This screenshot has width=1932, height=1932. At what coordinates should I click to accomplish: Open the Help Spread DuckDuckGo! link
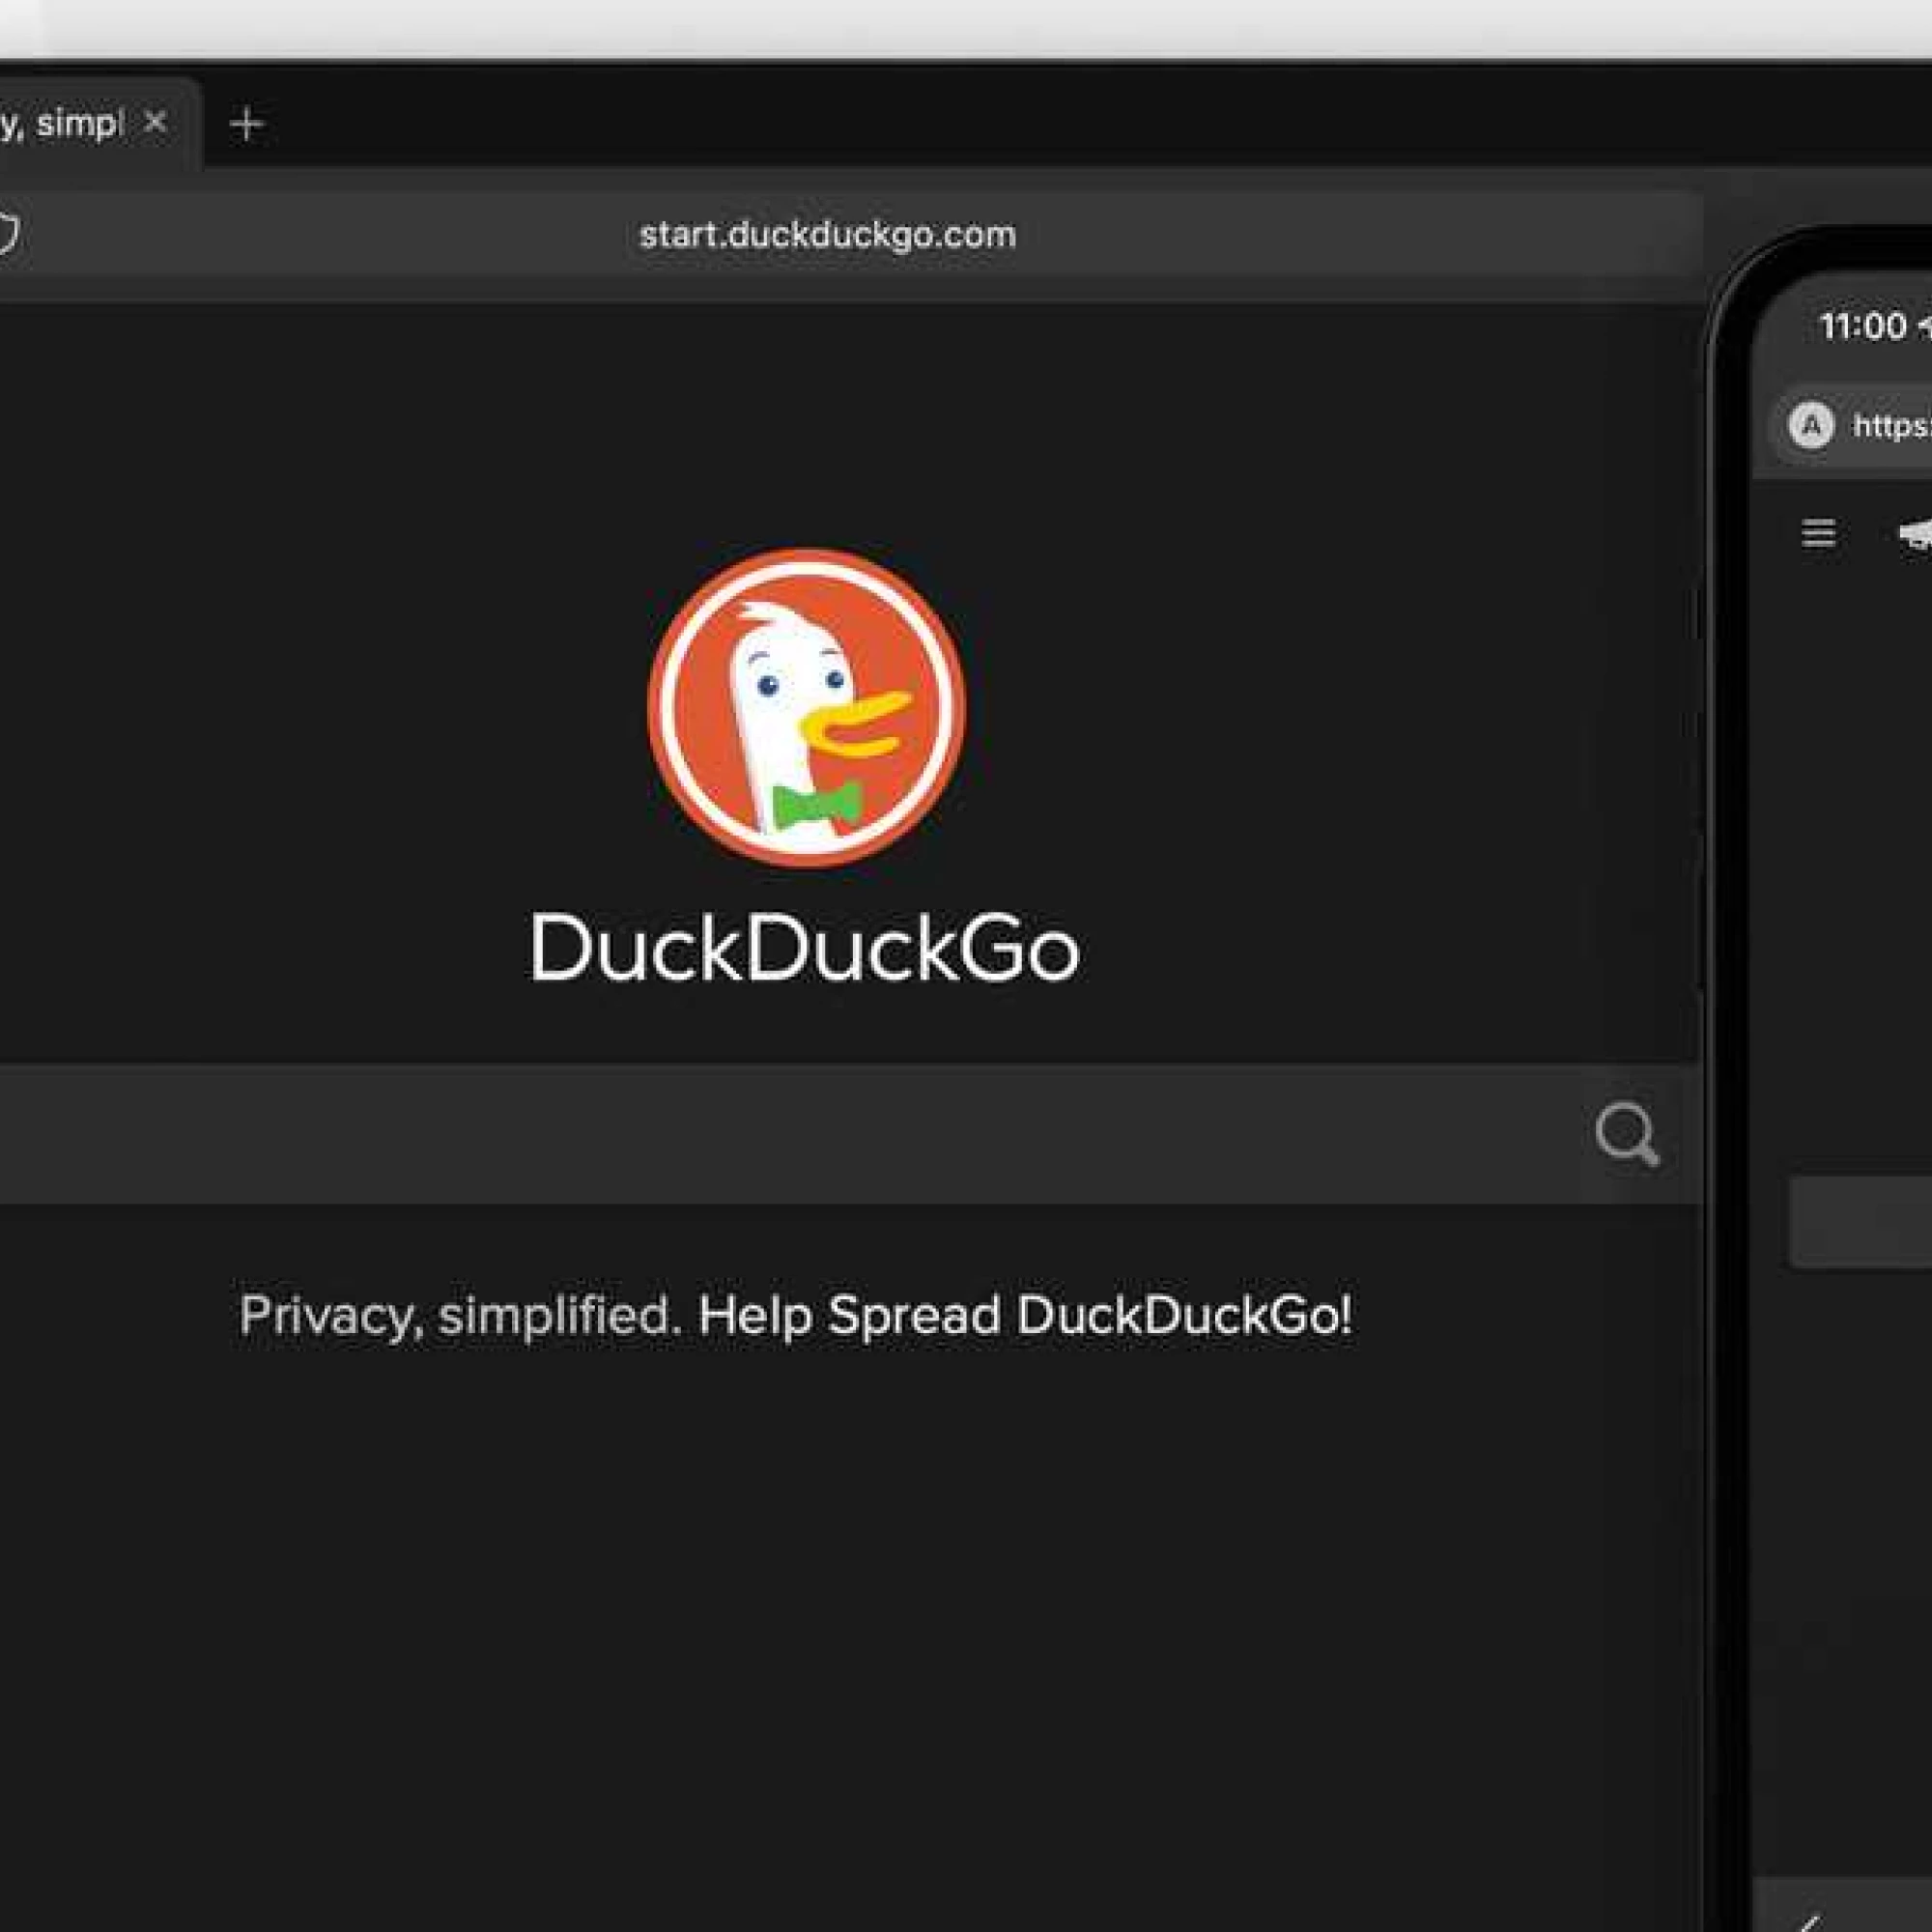pyautogui.click(x=1025, y=1315)
